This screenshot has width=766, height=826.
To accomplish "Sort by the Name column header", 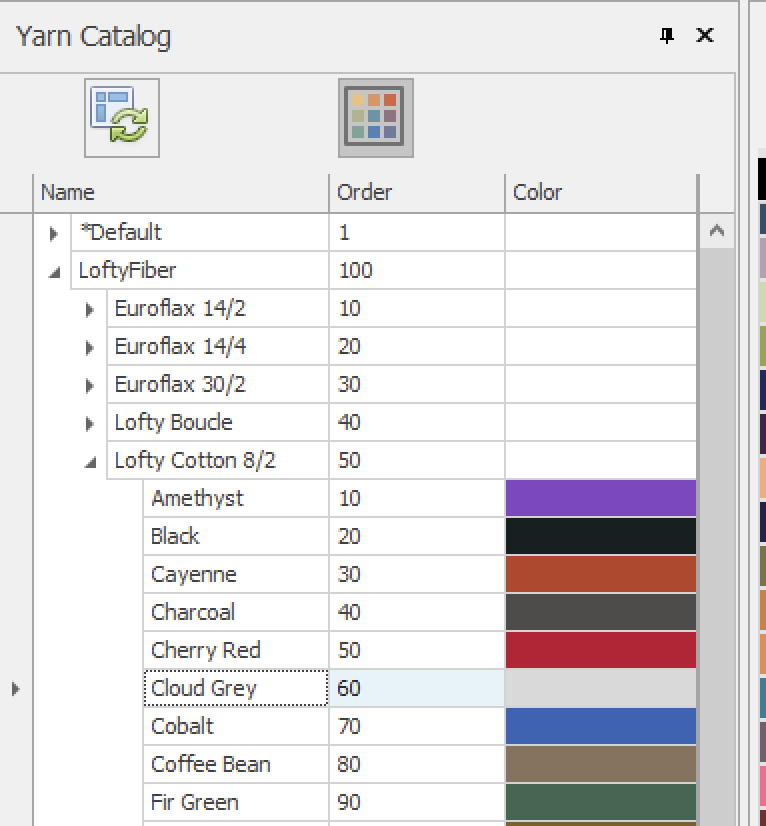I will [x=180, y=192].
